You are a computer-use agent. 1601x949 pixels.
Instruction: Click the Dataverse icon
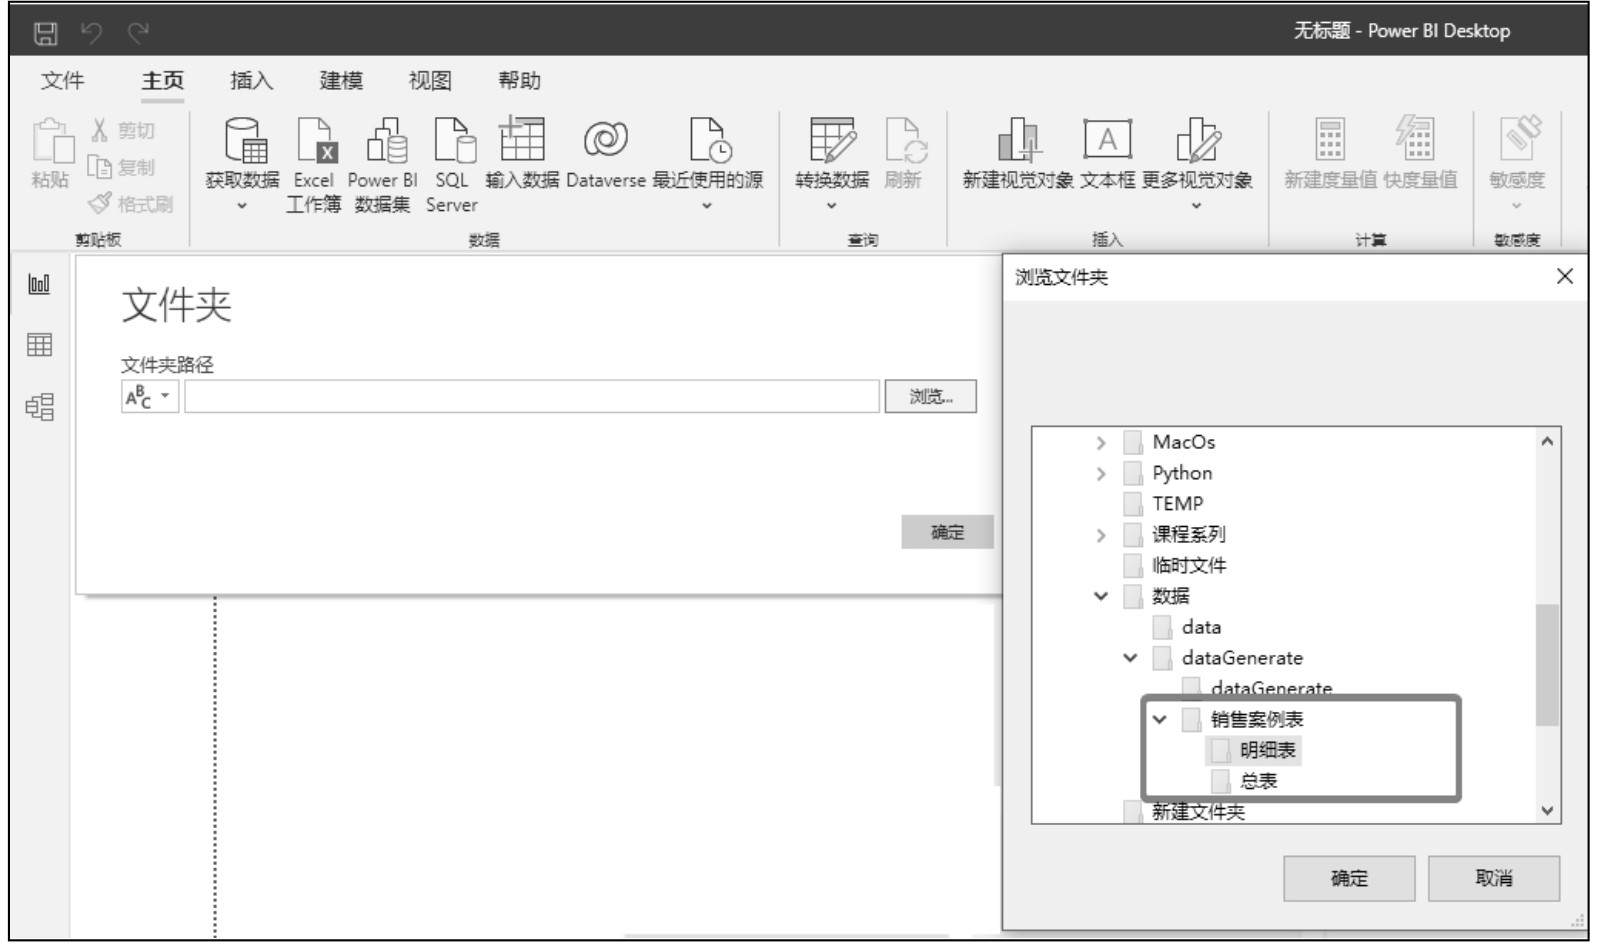tap(606, 139)
